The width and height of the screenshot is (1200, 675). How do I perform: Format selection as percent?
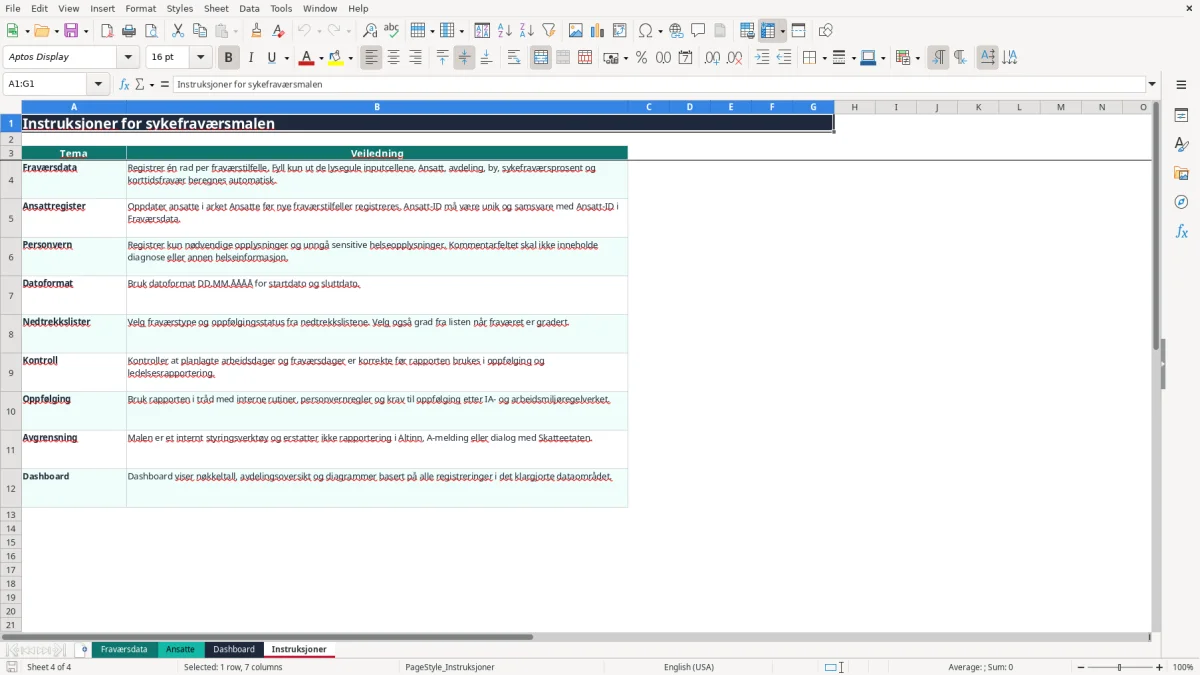[641, 58]
